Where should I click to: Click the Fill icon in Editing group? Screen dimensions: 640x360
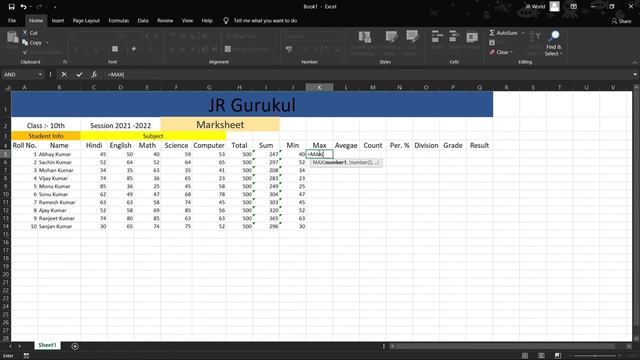492,42
